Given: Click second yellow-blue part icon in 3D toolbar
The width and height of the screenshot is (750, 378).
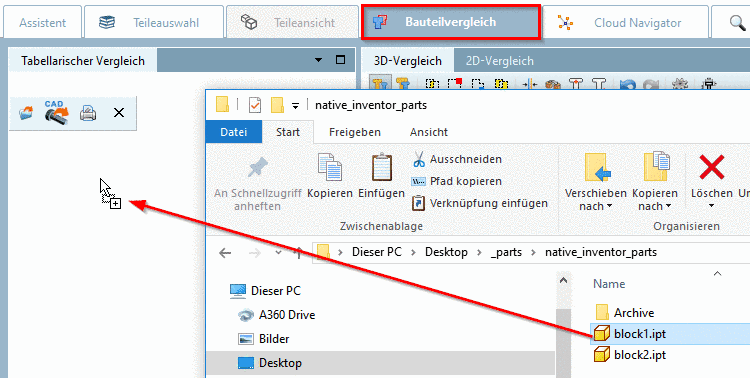Looking at the screenshot, I should tap(403, 84).
